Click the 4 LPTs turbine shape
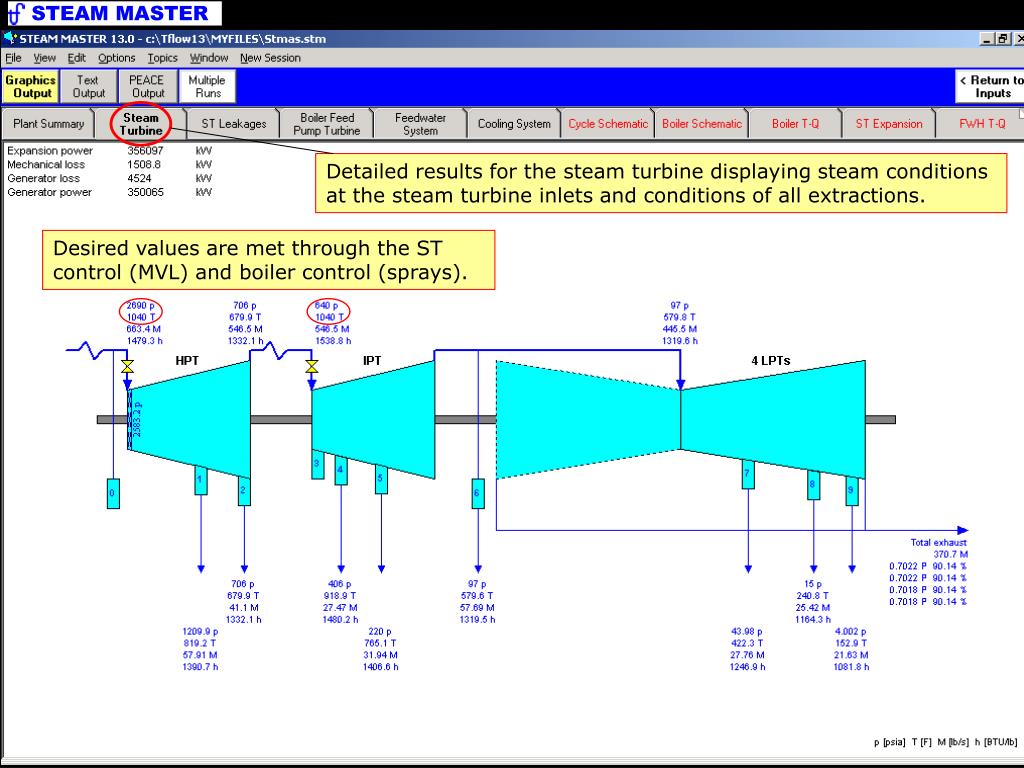 773,419
